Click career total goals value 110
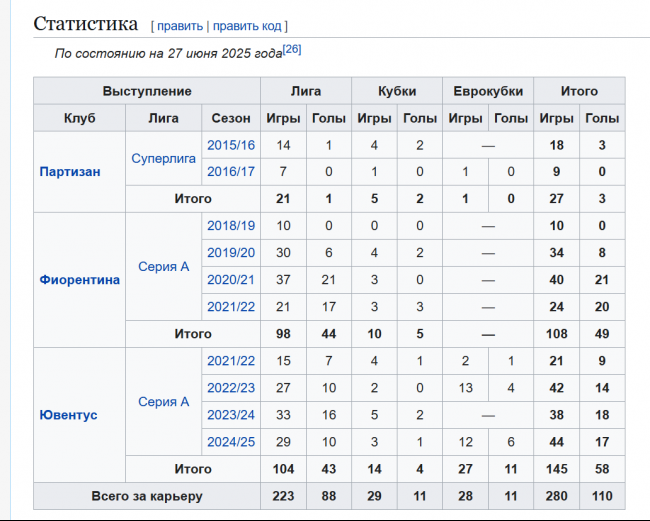Image resolution: width=650 pixels, height=521 pixels. 602,496
